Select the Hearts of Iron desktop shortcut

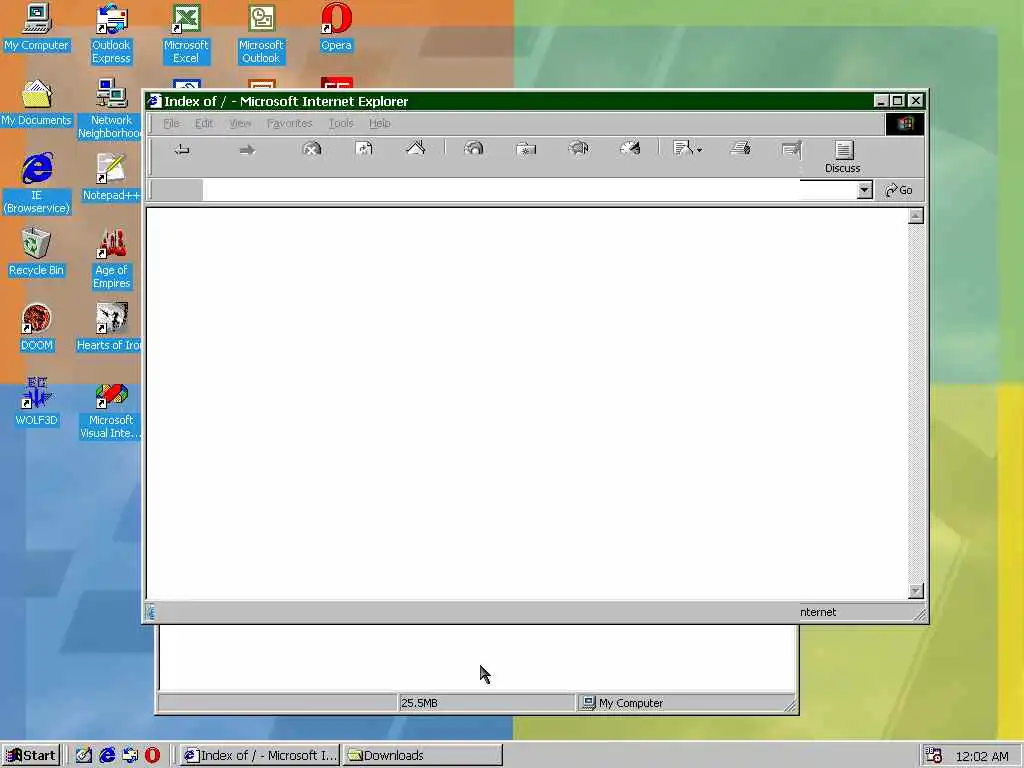pyautogui.click(x=110, y=328)
